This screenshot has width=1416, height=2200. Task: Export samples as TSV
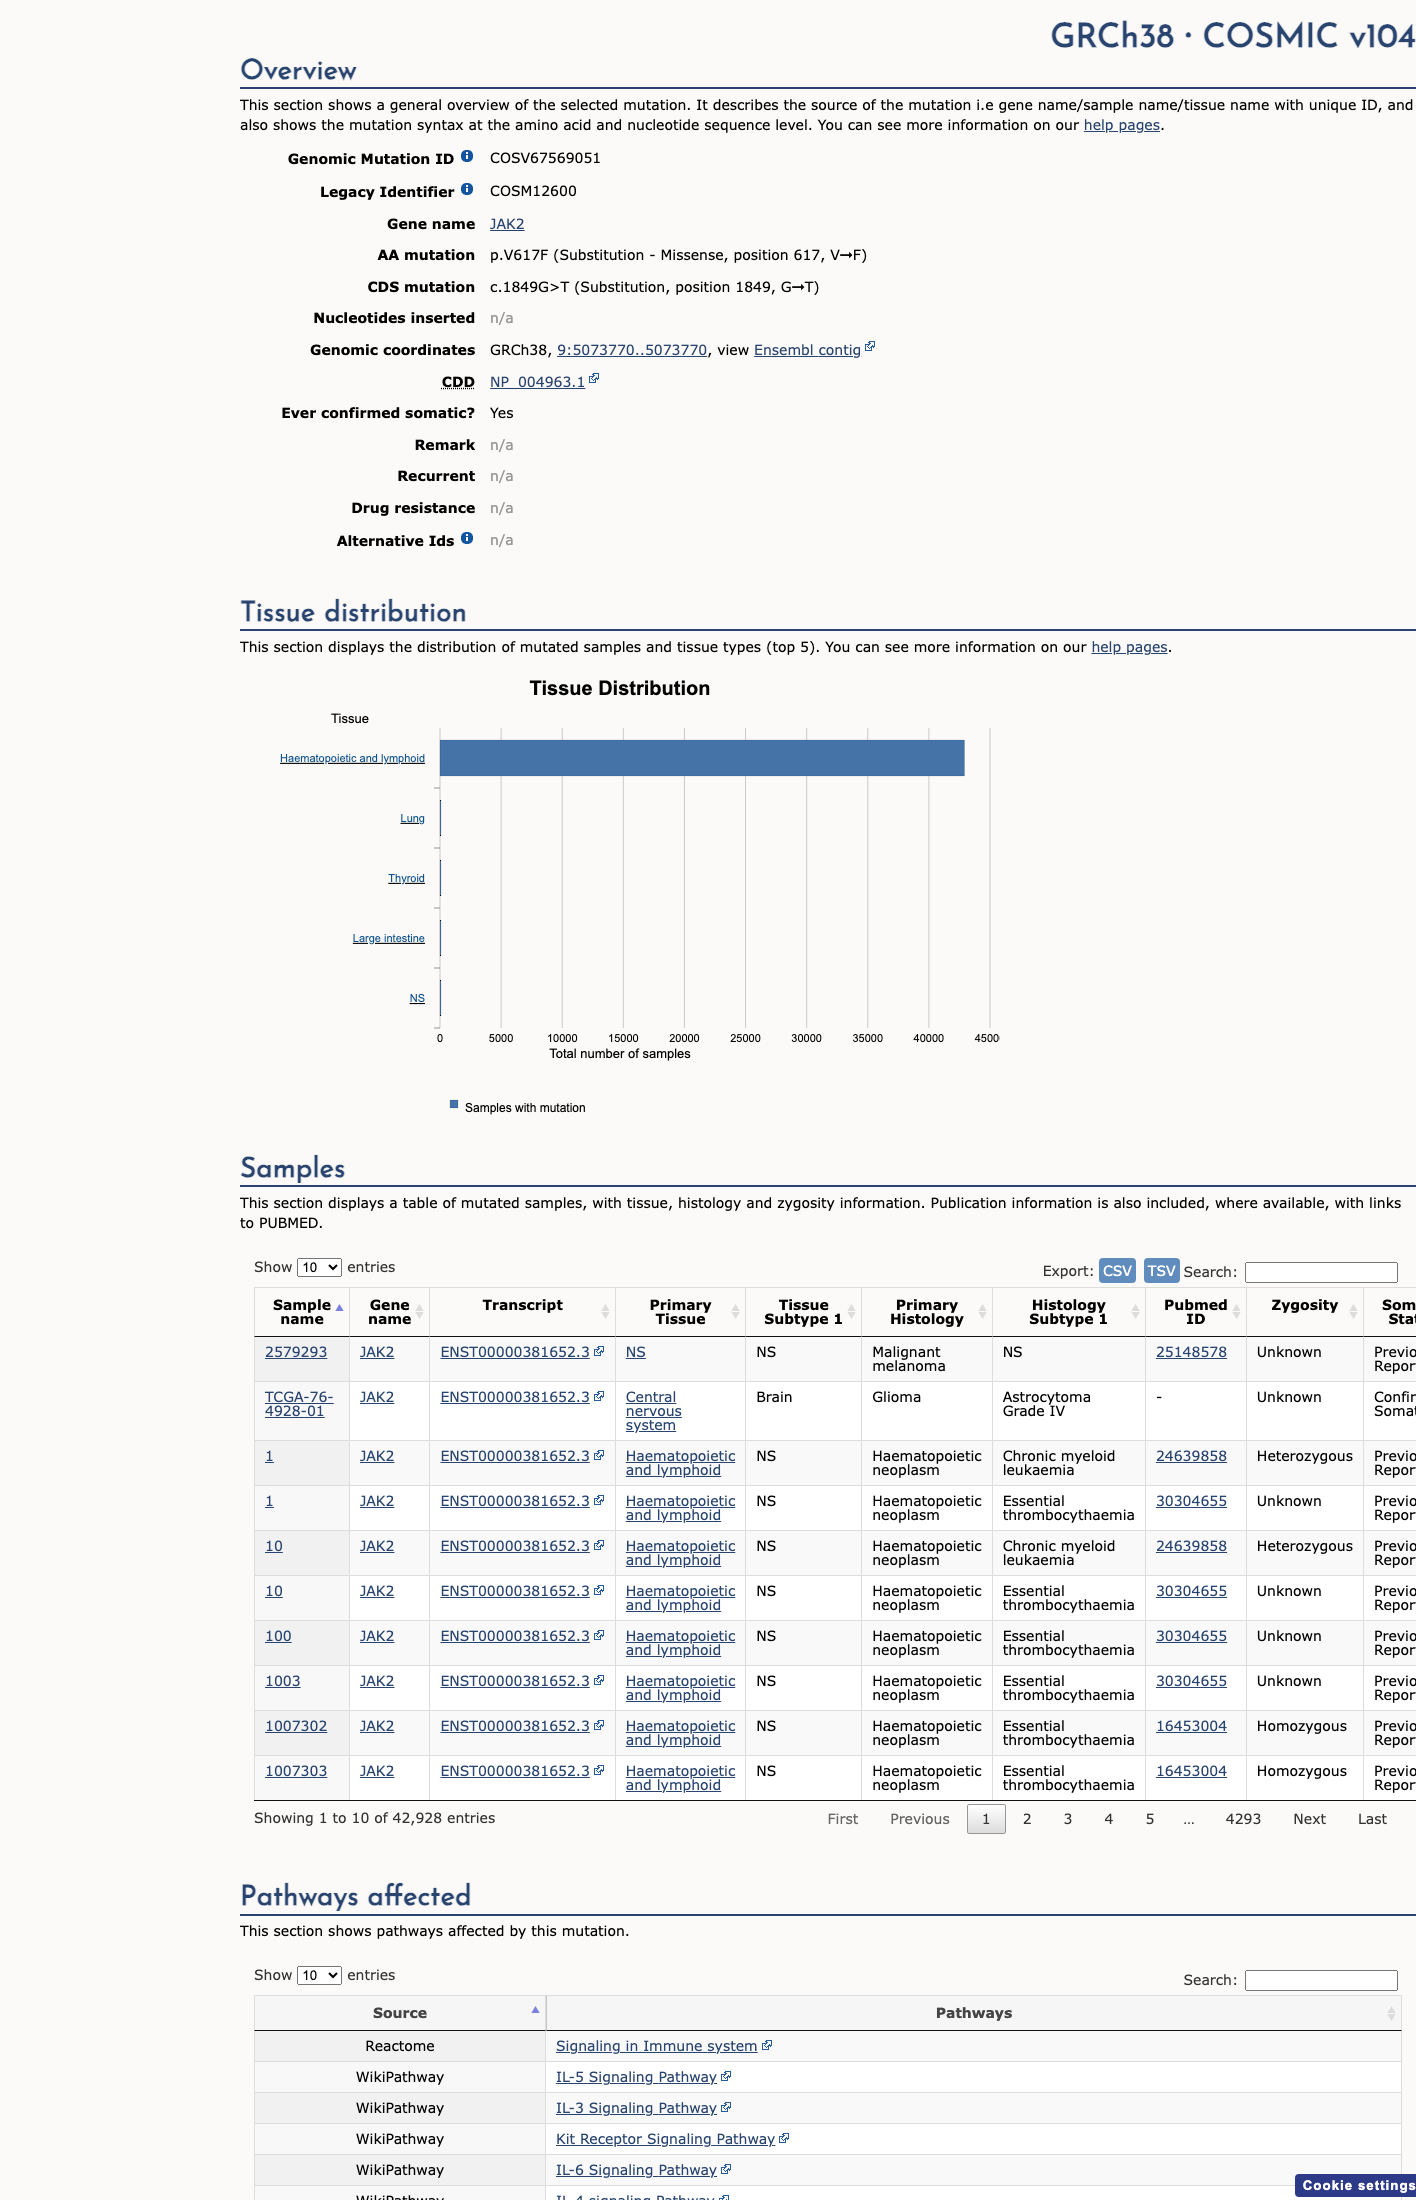(1161, 1270)
